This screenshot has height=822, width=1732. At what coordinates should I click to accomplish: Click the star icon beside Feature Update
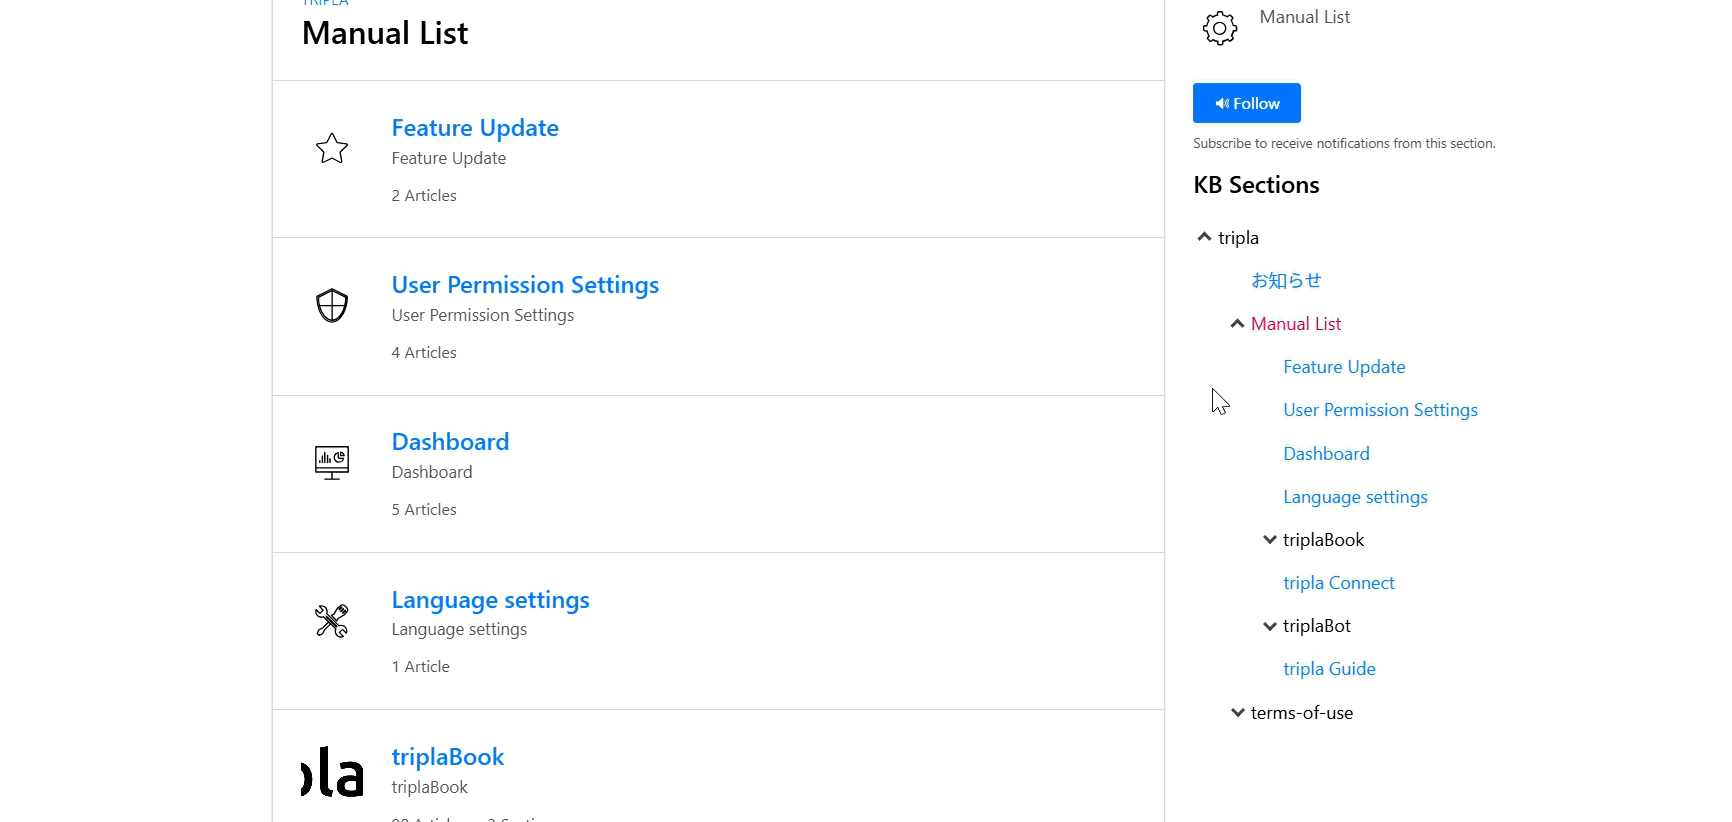click(x=332, y=149)
